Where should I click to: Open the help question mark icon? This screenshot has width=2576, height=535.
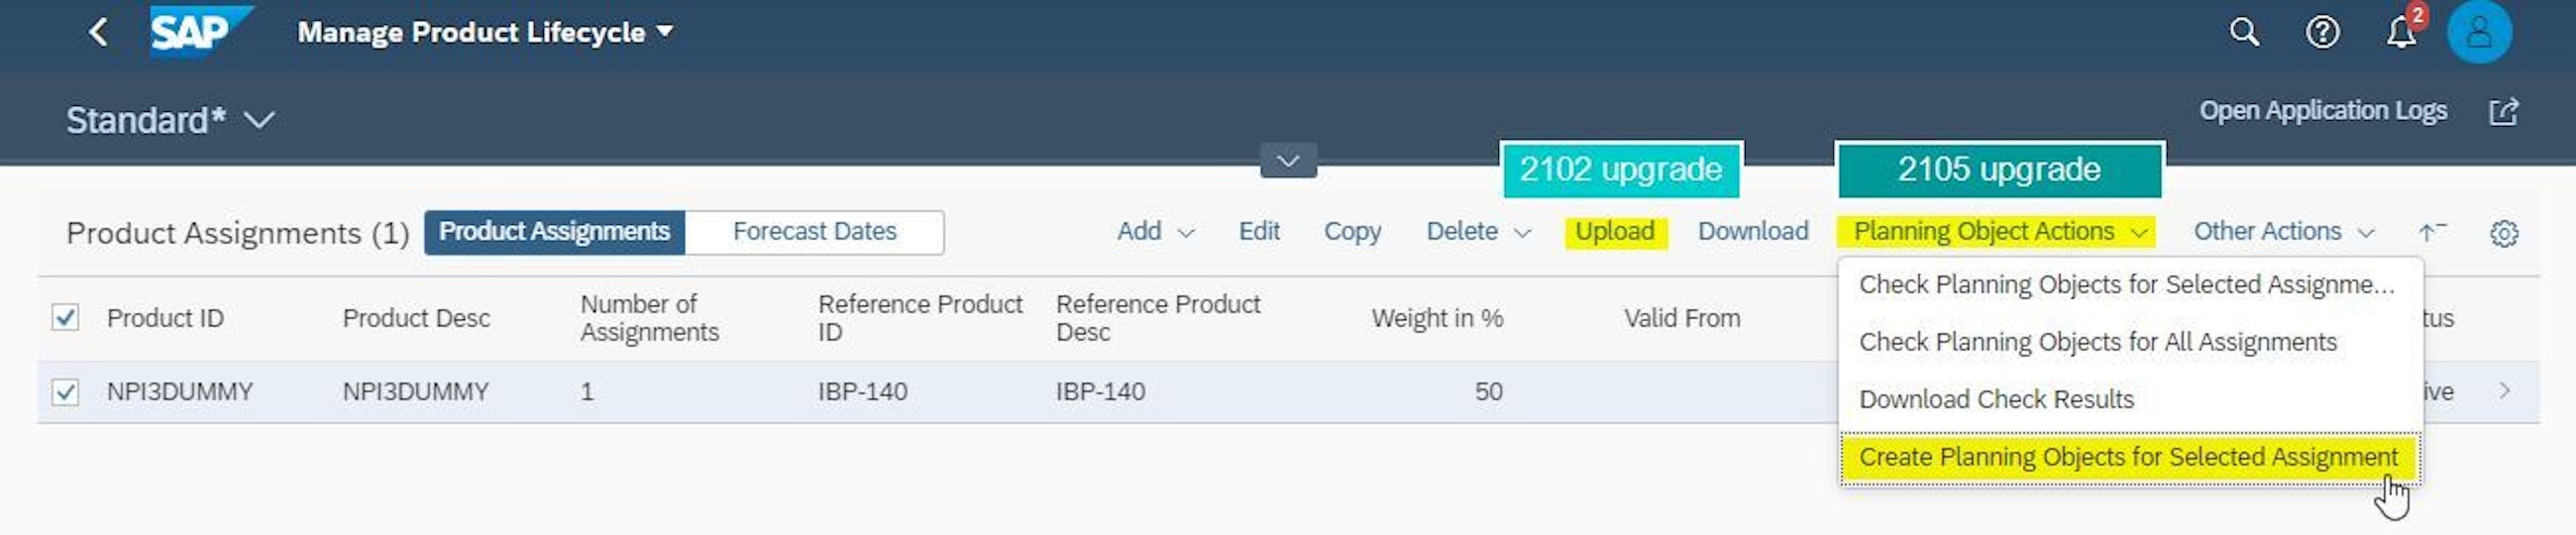tap(2322, 32)
